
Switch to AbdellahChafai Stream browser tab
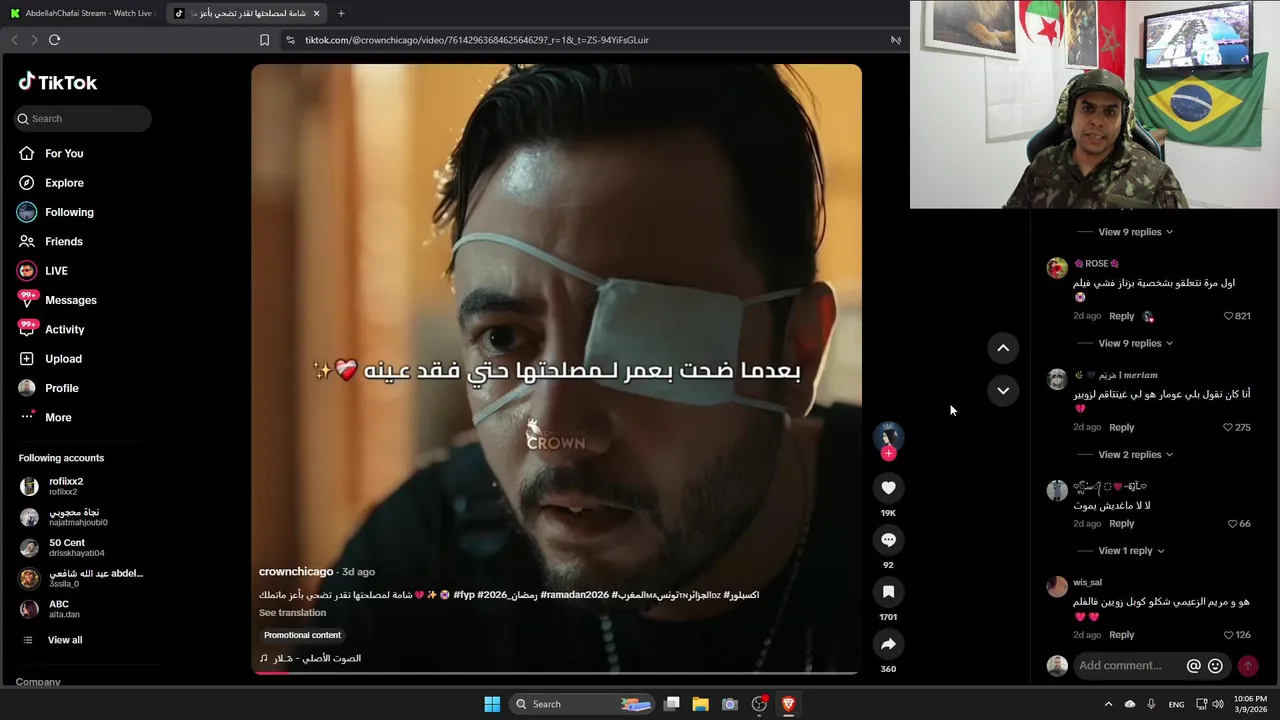click(81, 13)
